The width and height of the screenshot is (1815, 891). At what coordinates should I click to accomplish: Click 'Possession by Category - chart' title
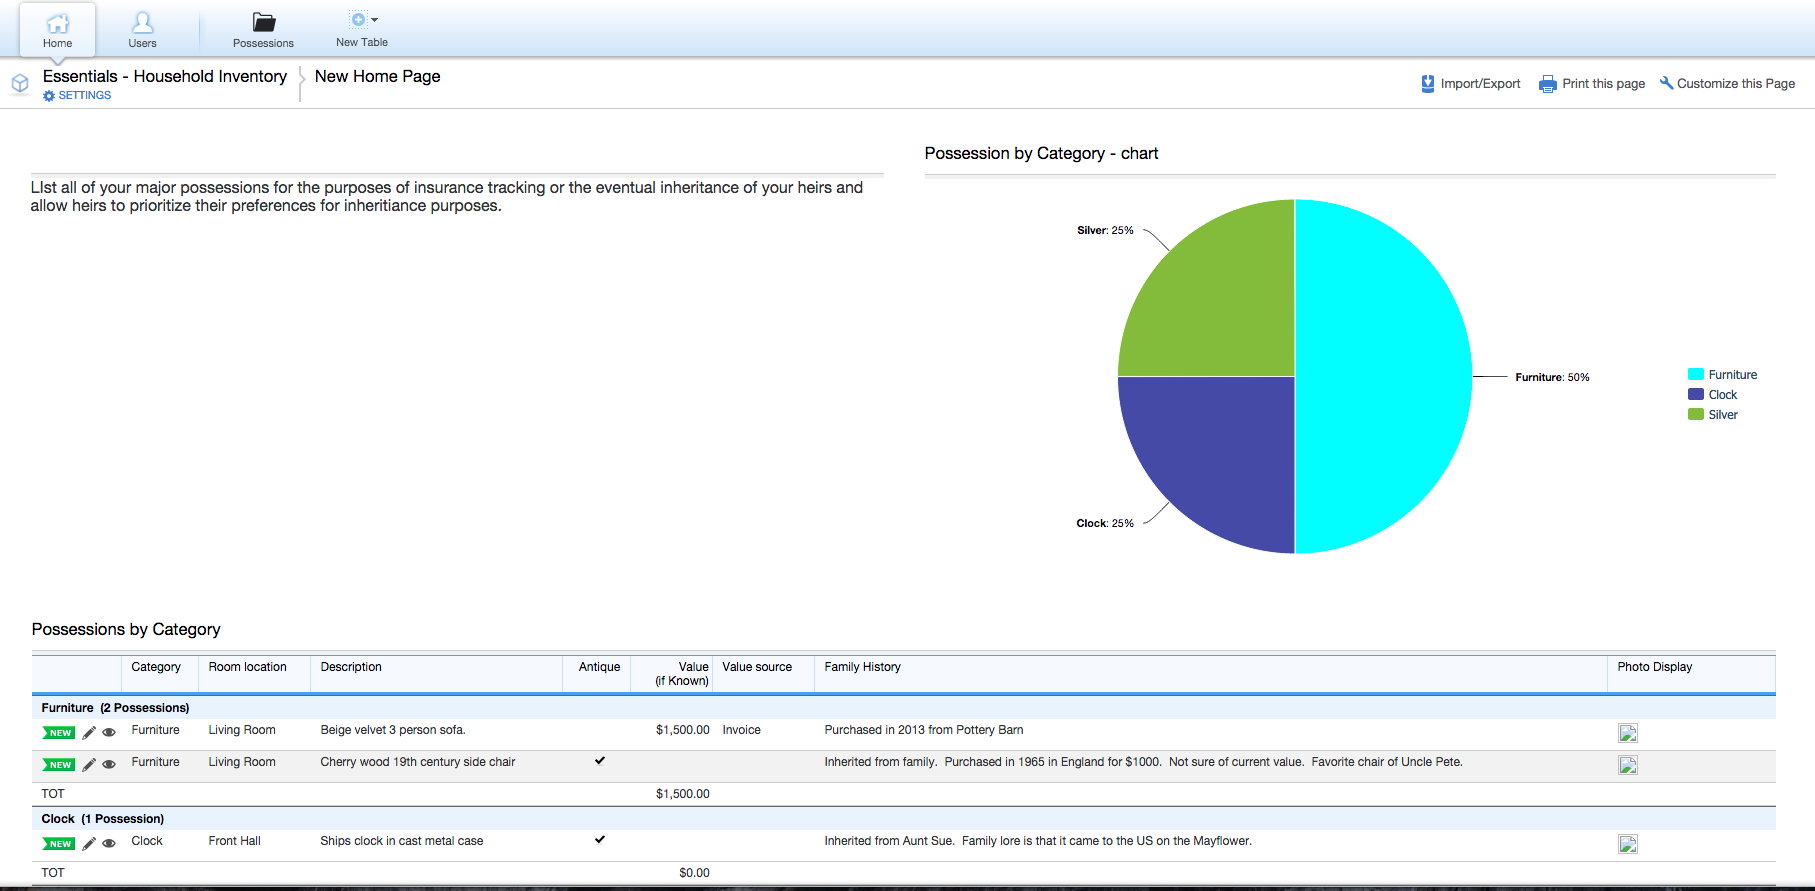1041,153
